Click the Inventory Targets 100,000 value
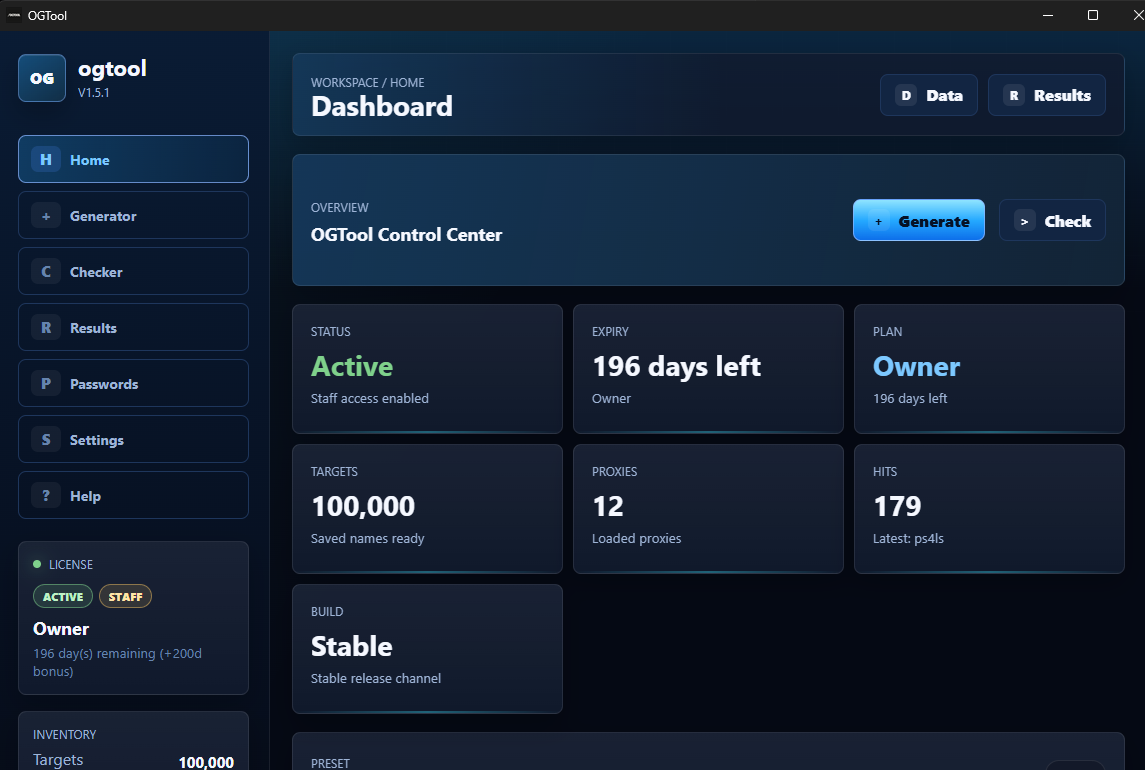This screenshot has width=1145, height=770. tap(206, 762)
